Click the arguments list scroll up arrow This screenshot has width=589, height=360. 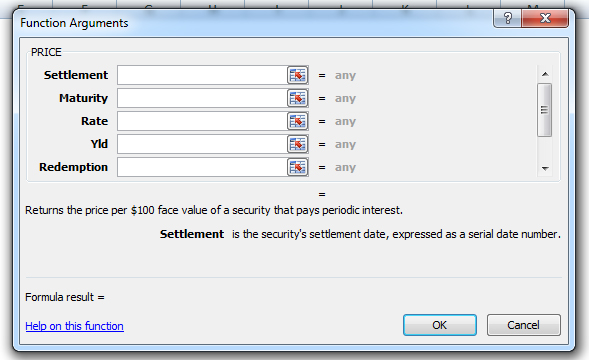point(545,74)
